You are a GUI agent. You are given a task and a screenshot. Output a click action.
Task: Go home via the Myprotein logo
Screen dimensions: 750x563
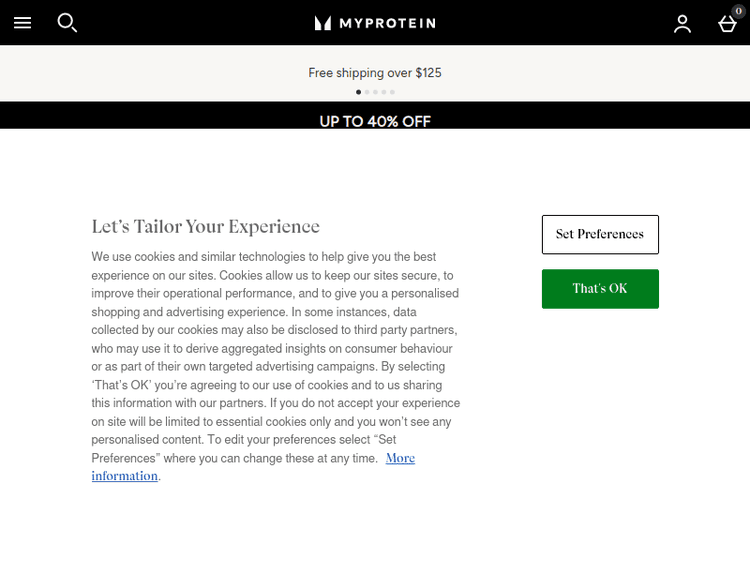click(x=375, y=23)
